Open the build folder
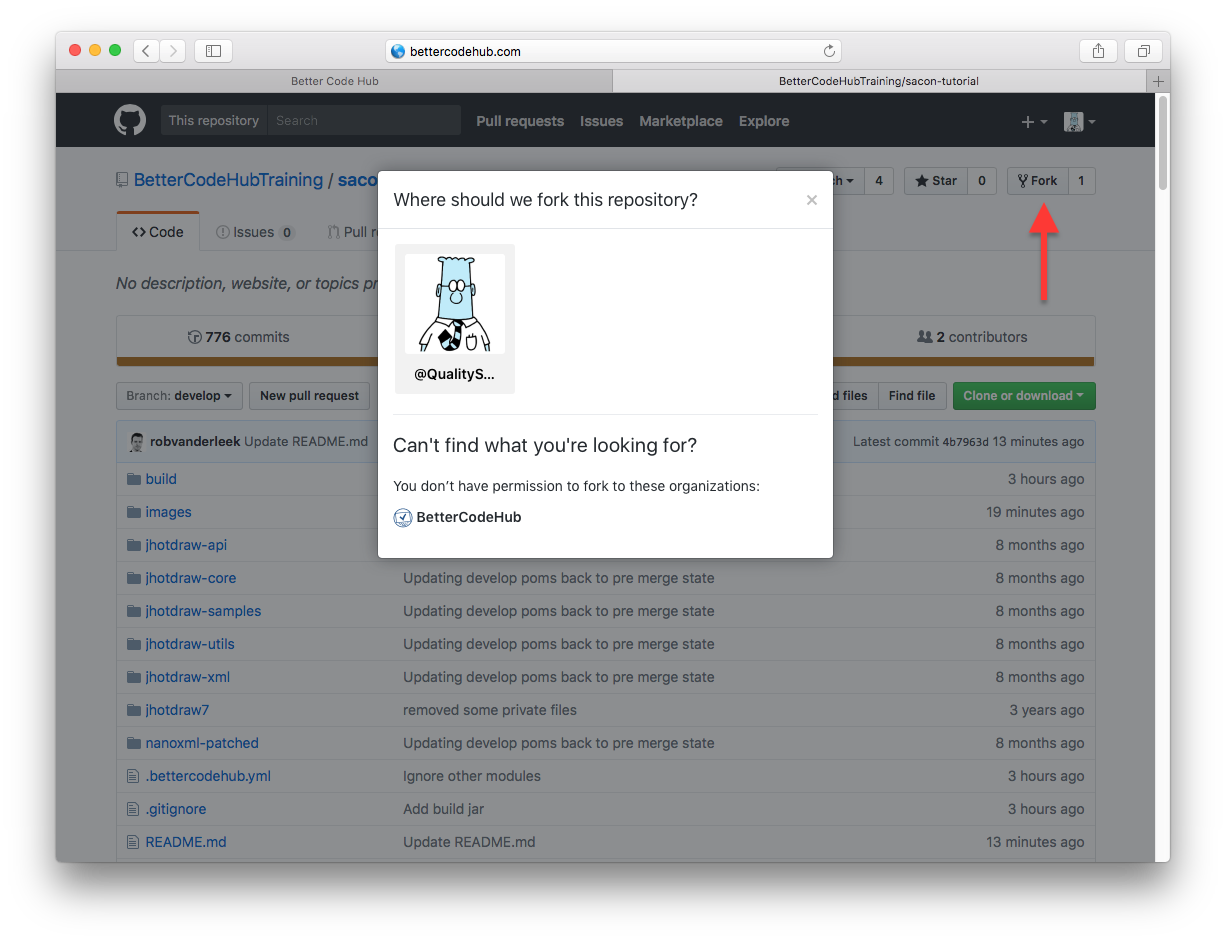The width and height of the screenshot is (1226, 942). tap(160, 479)
